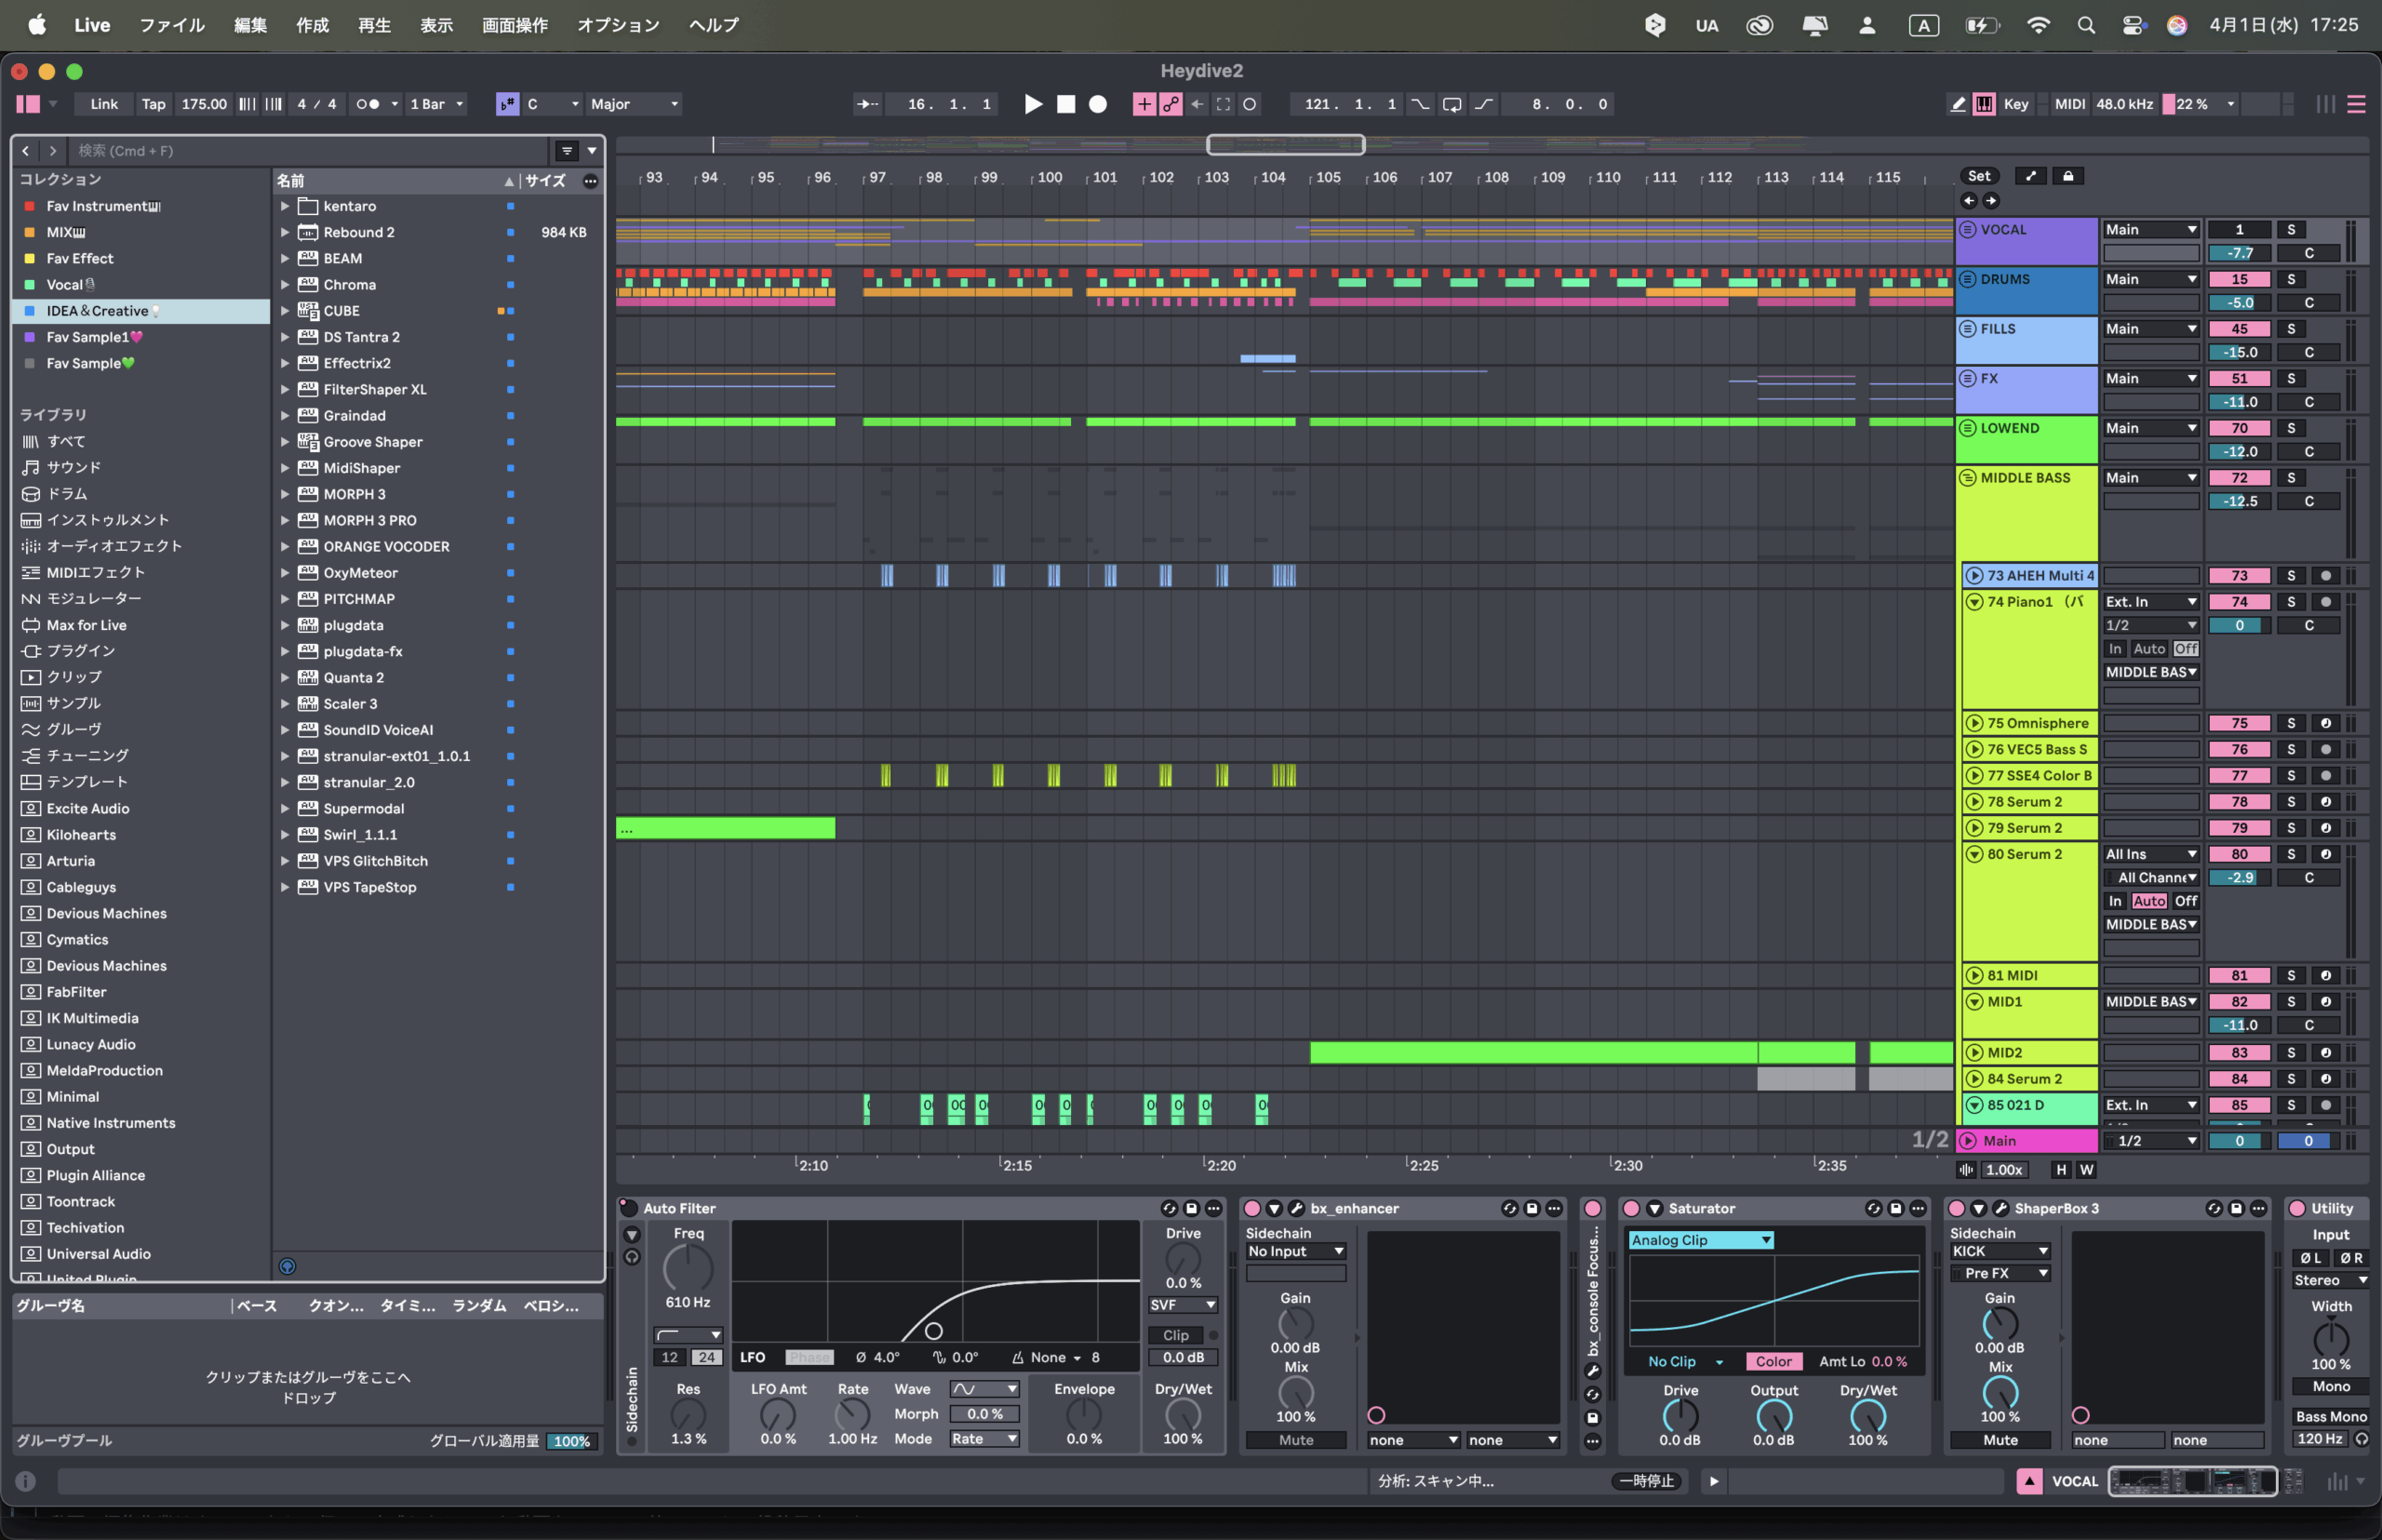Viewport: 2382px width, 1540px height.
Task: Enable the Punch-Out switch
Action: [1484, 104]
